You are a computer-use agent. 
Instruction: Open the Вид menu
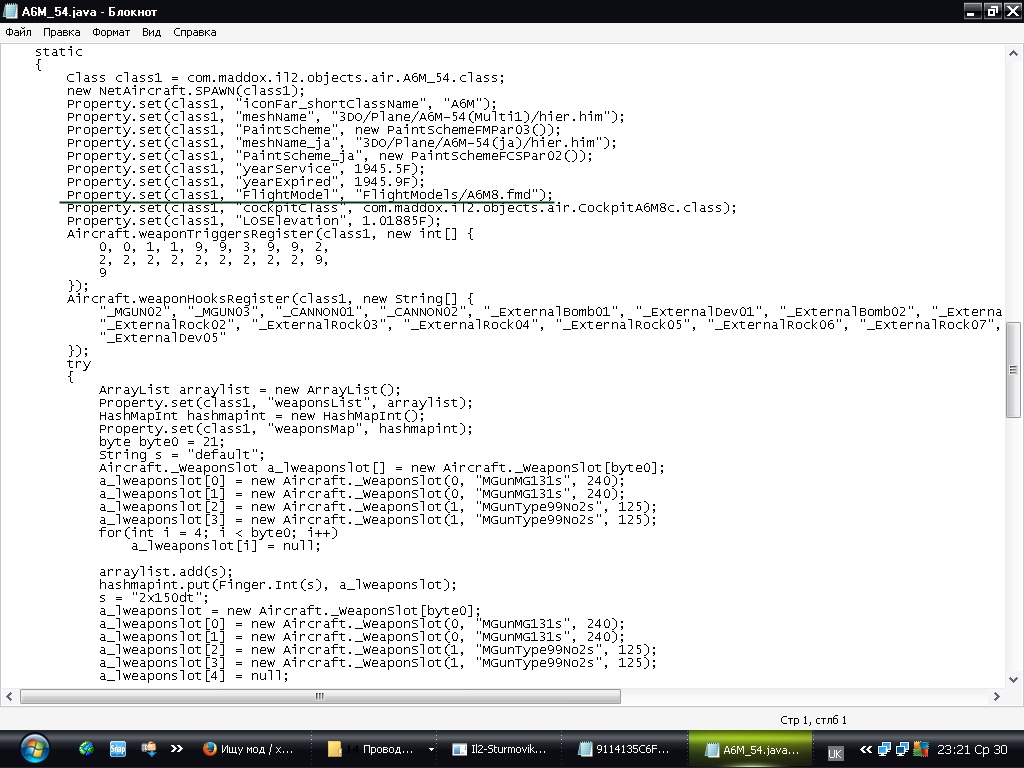pos(152,32)
